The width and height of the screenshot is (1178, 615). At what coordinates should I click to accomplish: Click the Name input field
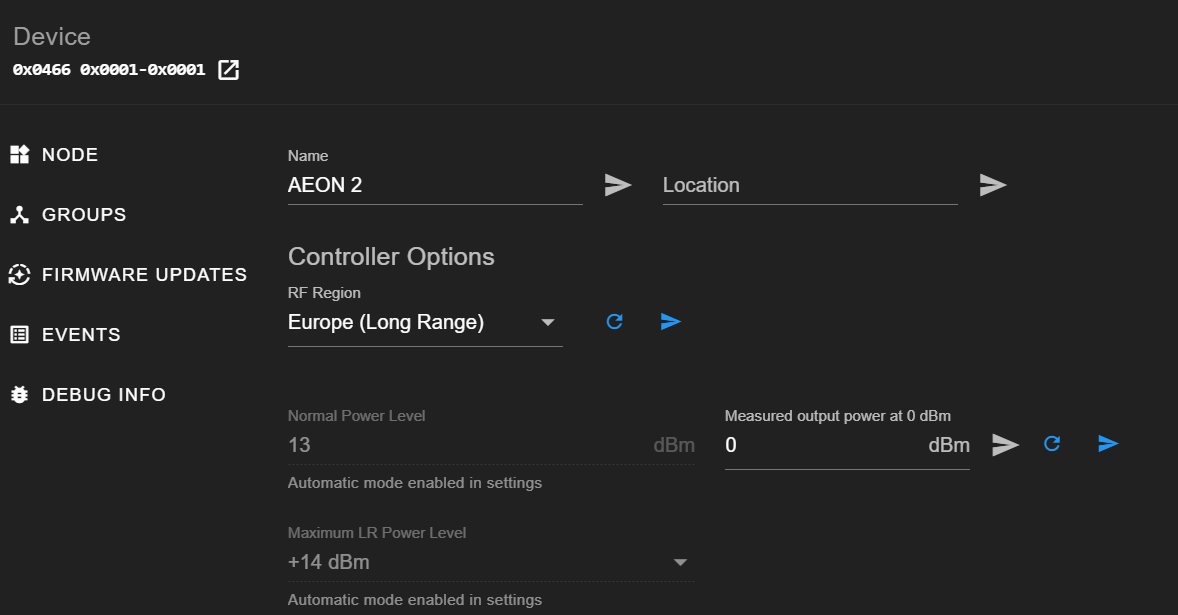[x=434, y=185]
